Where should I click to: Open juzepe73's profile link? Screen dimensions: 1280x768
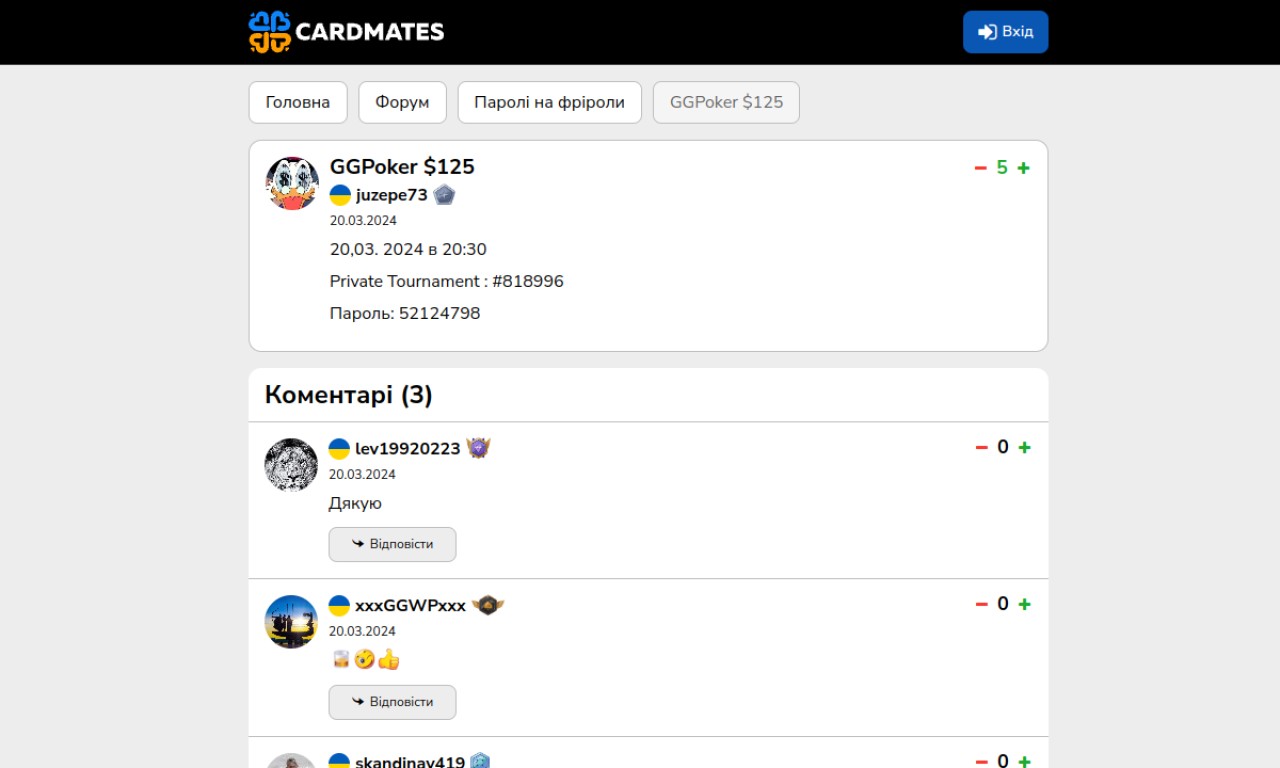tap(392, 195)
